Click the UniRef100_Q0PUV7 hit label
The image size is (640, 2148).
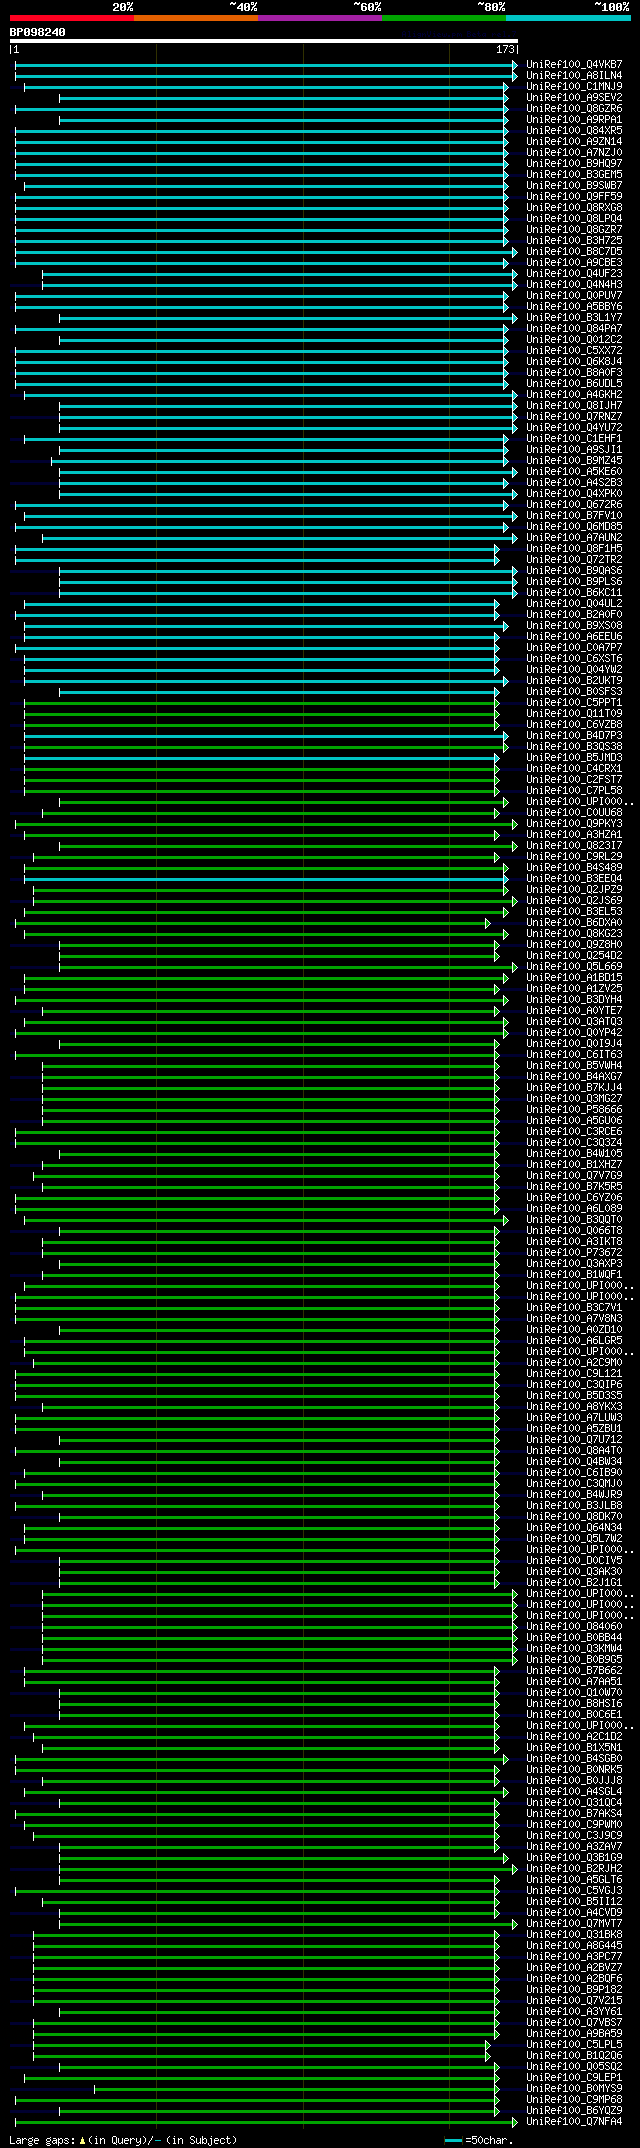(x=574, y=296)
